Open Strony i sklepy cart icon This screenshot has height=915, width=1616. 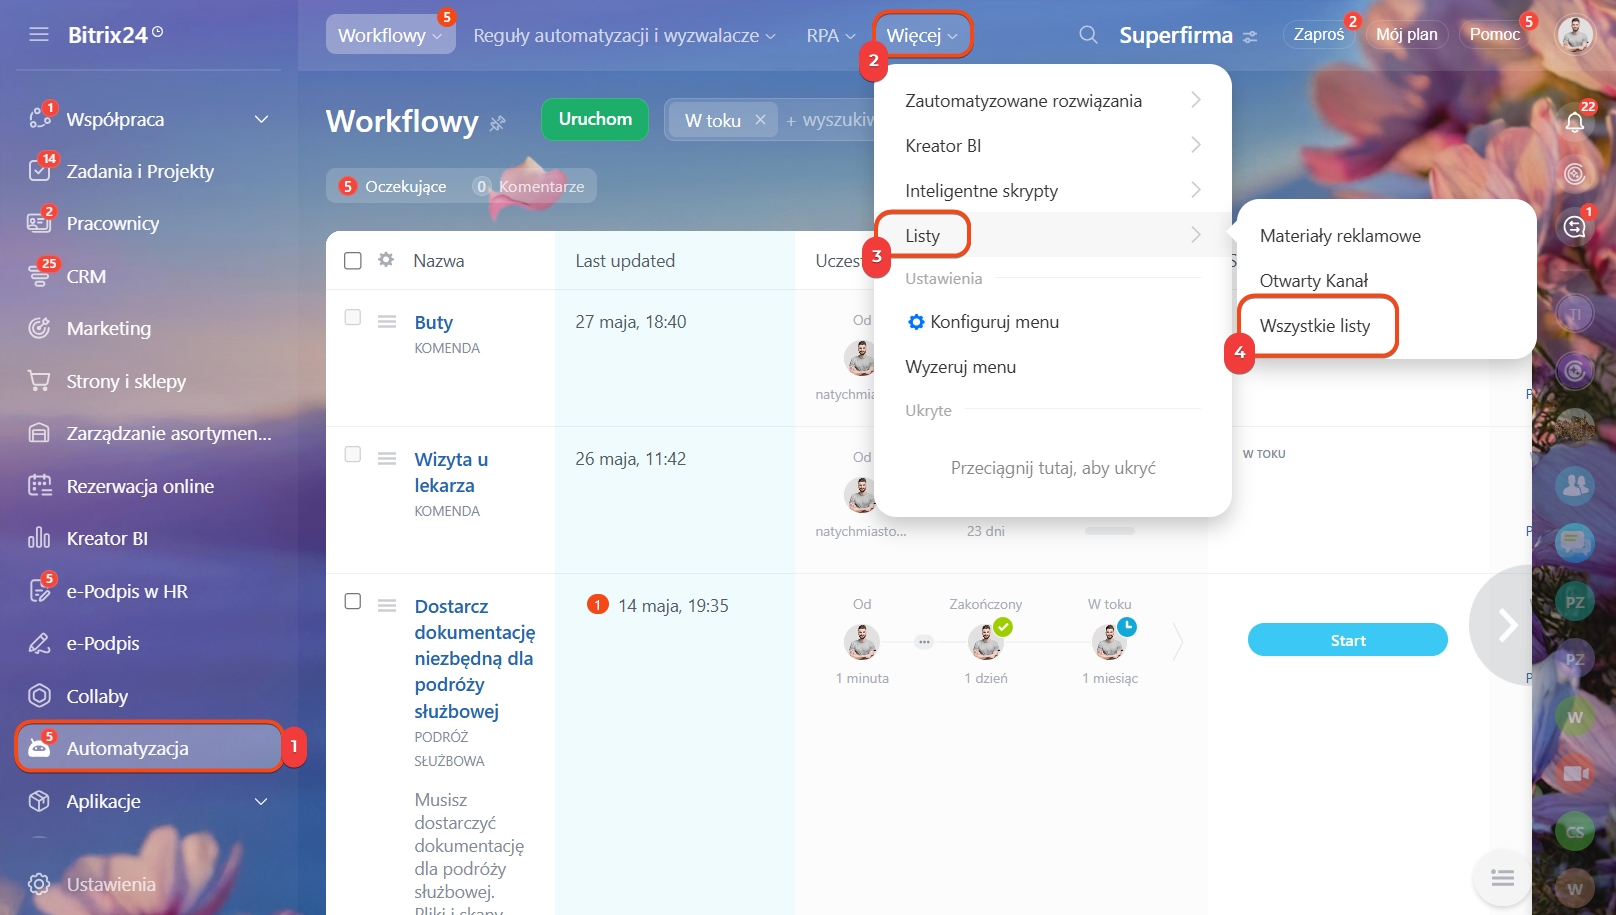point(39,381)
